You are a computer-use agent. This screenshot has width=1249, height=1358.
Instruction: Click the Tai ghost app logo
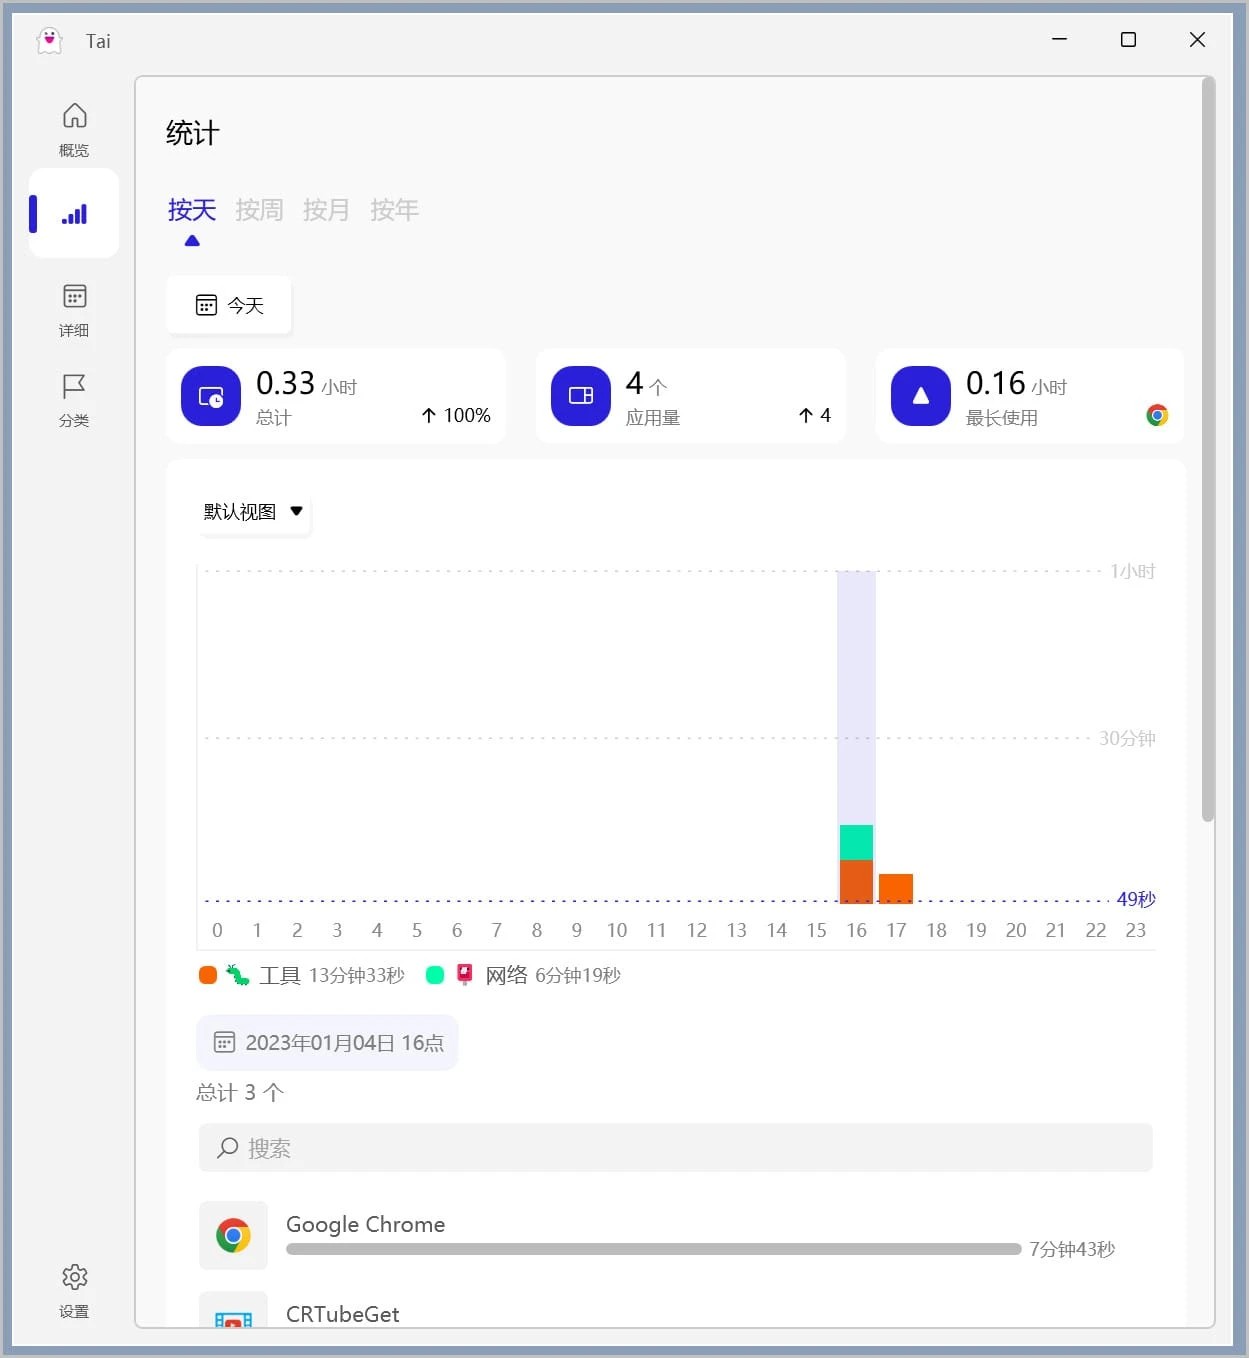49,40
